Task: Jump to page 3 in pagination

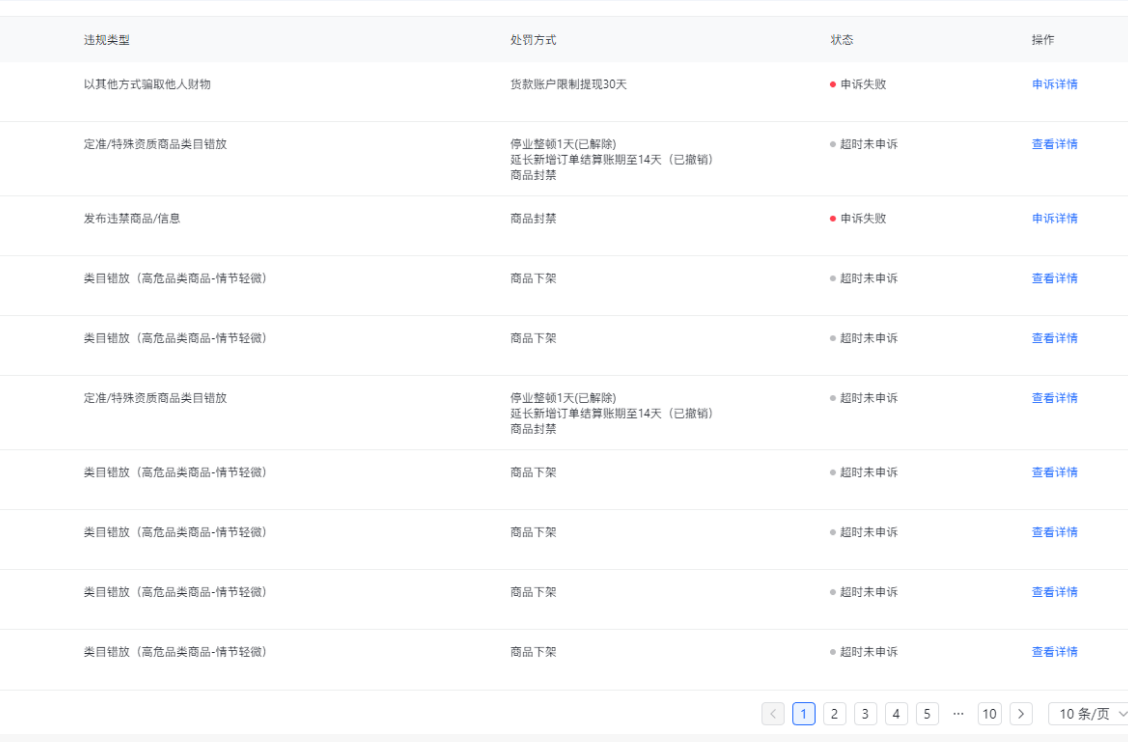Action: pos(866,714)
